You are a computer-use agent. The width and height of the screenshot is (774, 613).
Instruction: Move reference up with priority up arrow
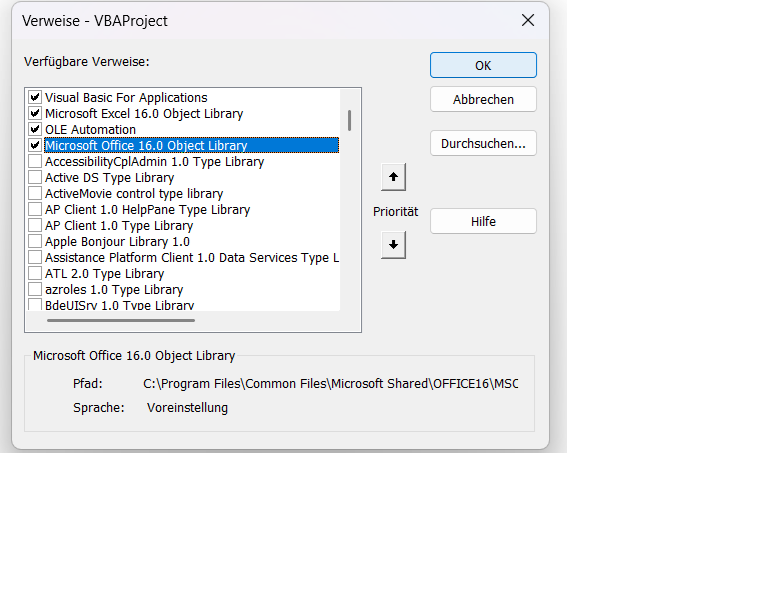[x=393, y=177]
